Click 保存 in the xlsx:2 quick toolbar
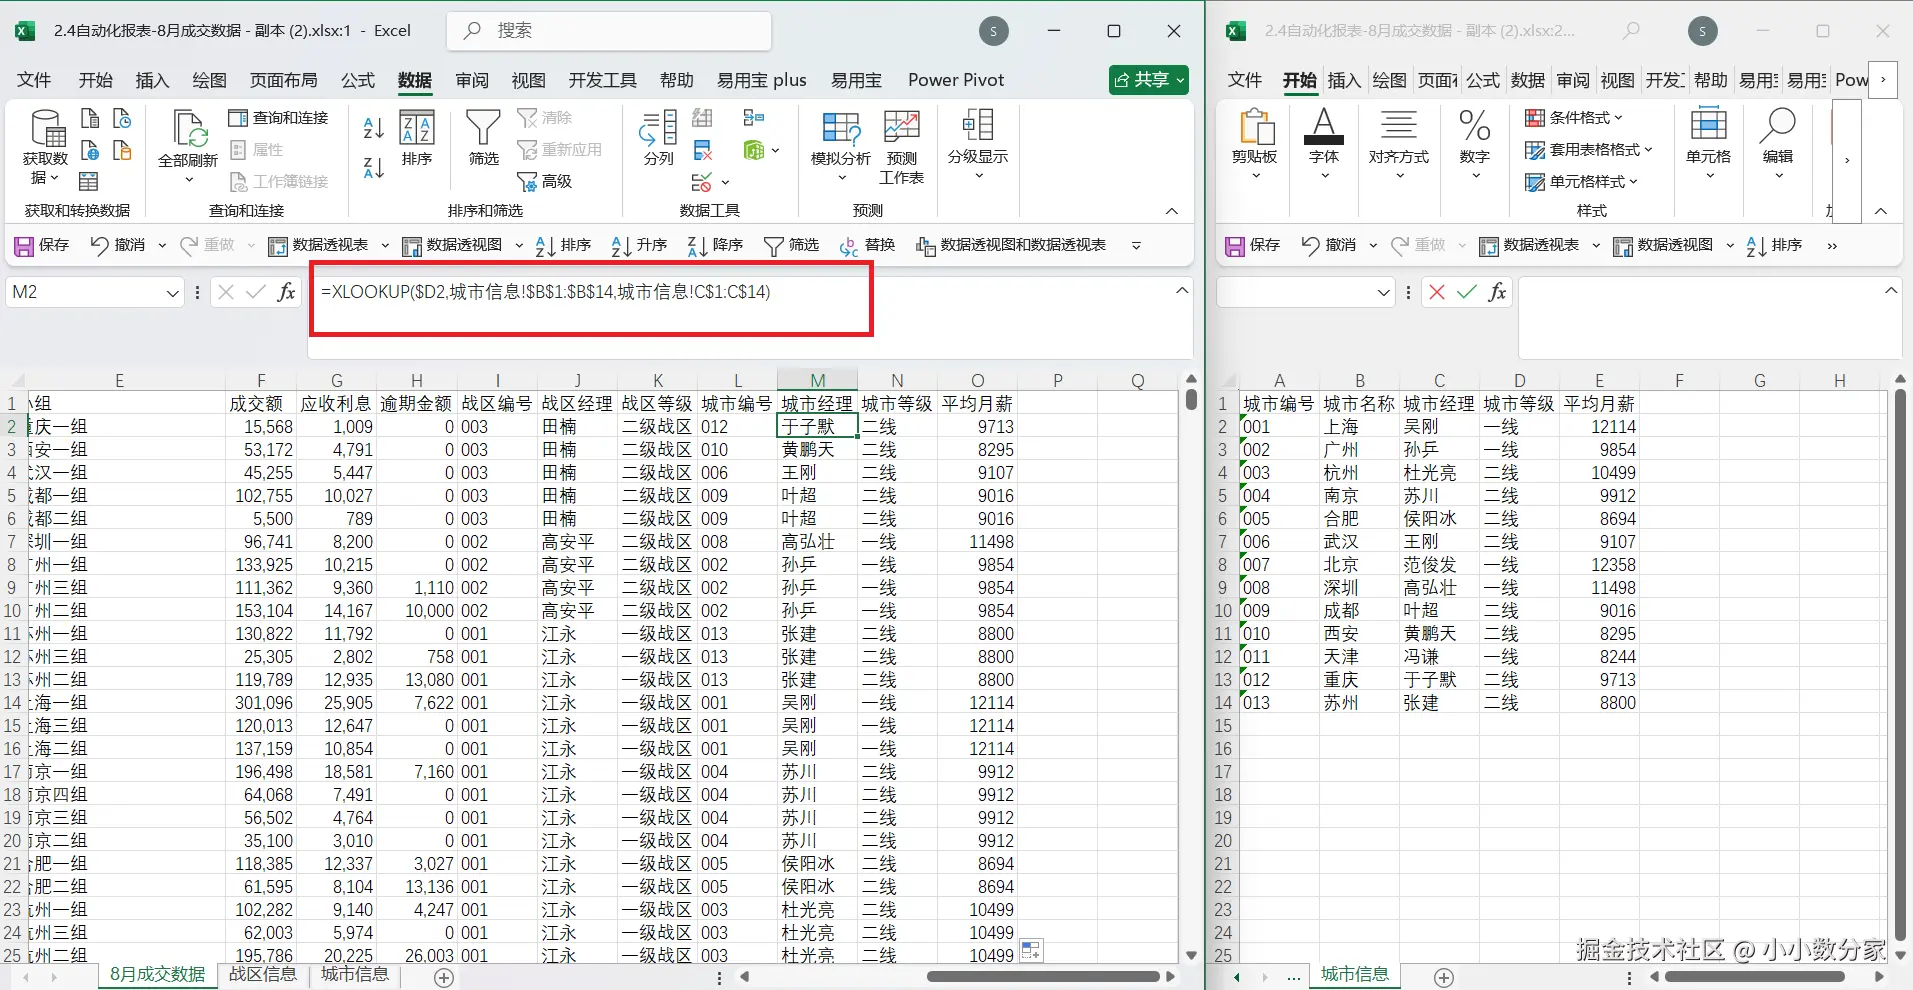The image size is (1913, 990). pos(1254,245)
